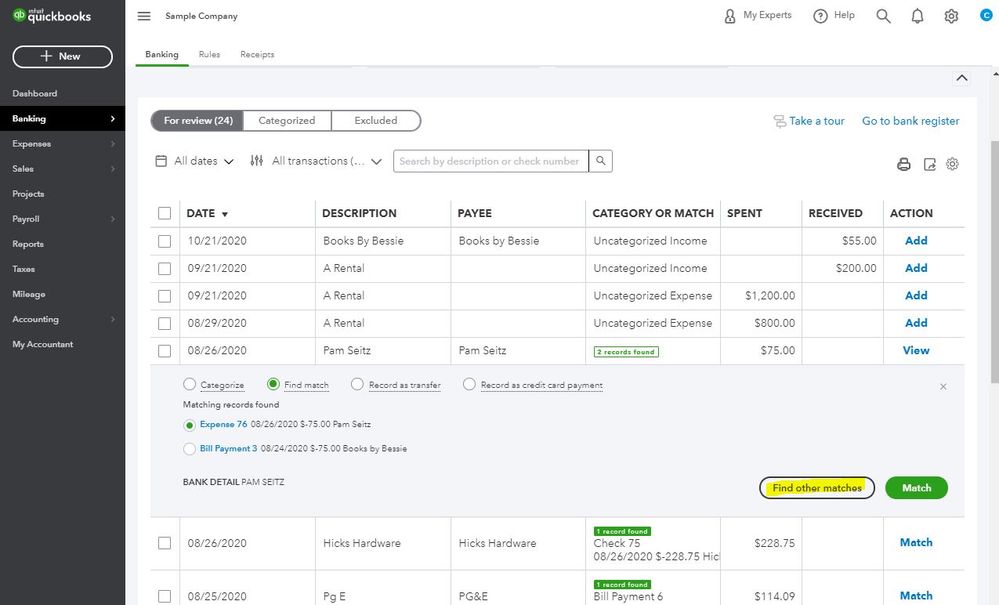Check the Pam Seitz row checkbox
This screenshot has width=999, height=605.
click(164, 351)
